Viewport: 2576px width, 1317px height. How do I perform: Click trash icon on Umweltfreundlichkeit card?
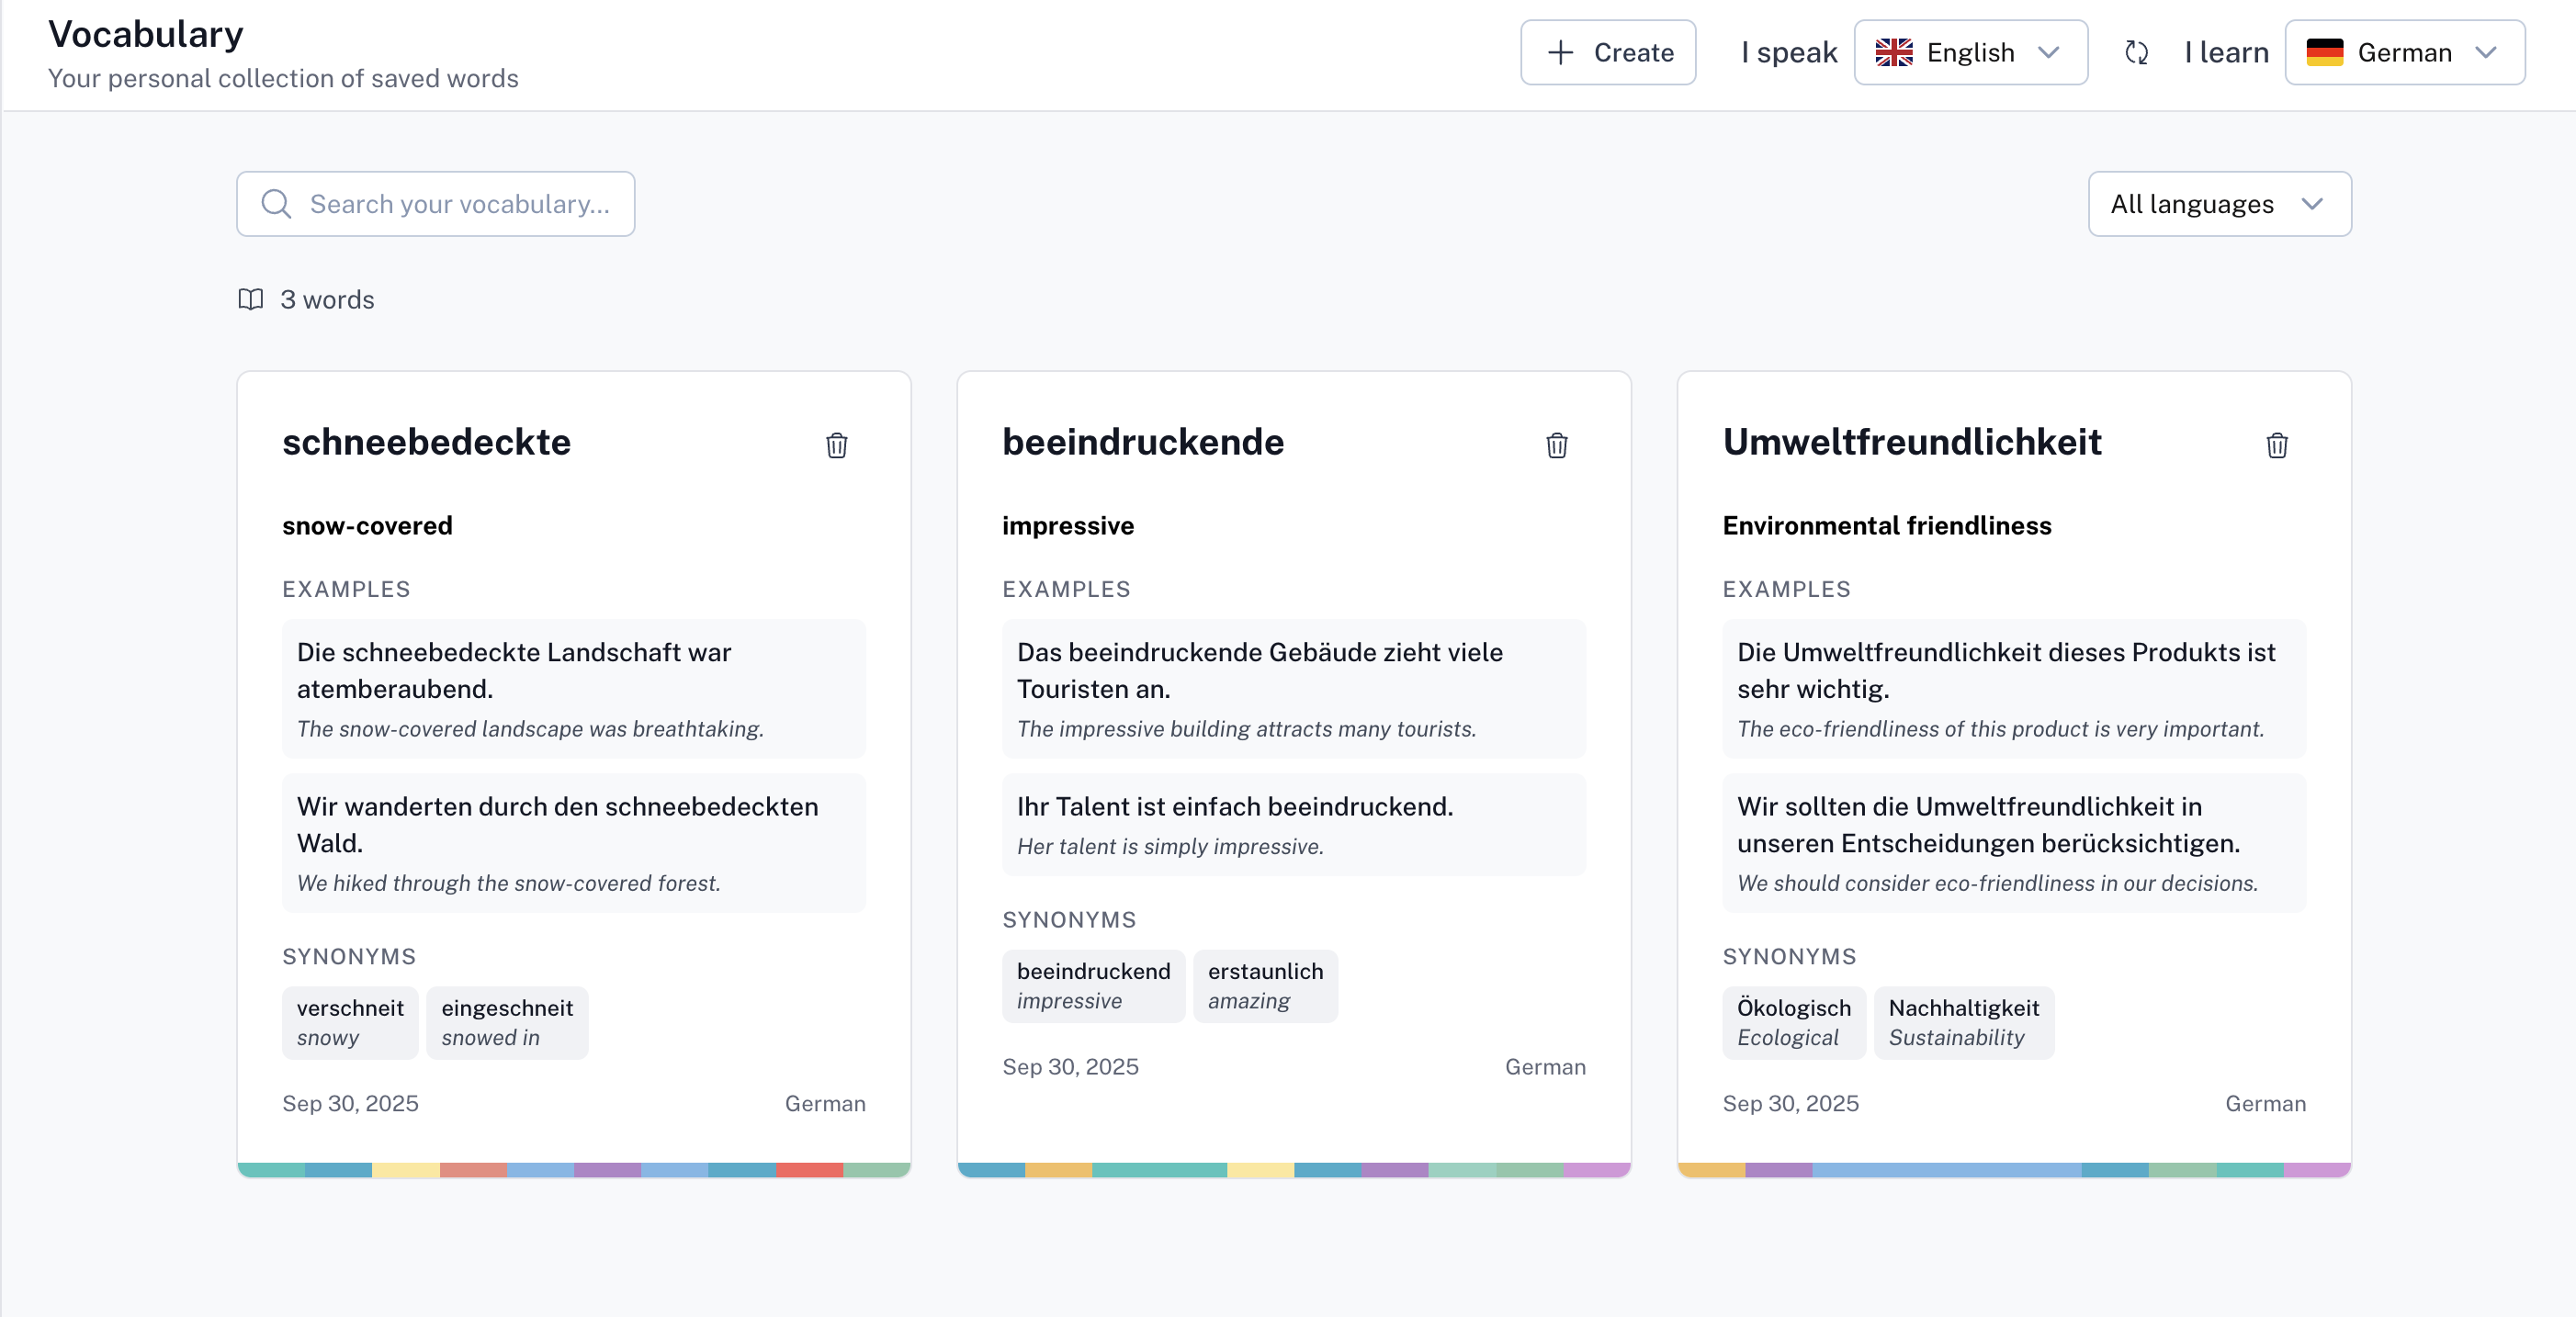pyautogui.click(x=2276, y=445)
